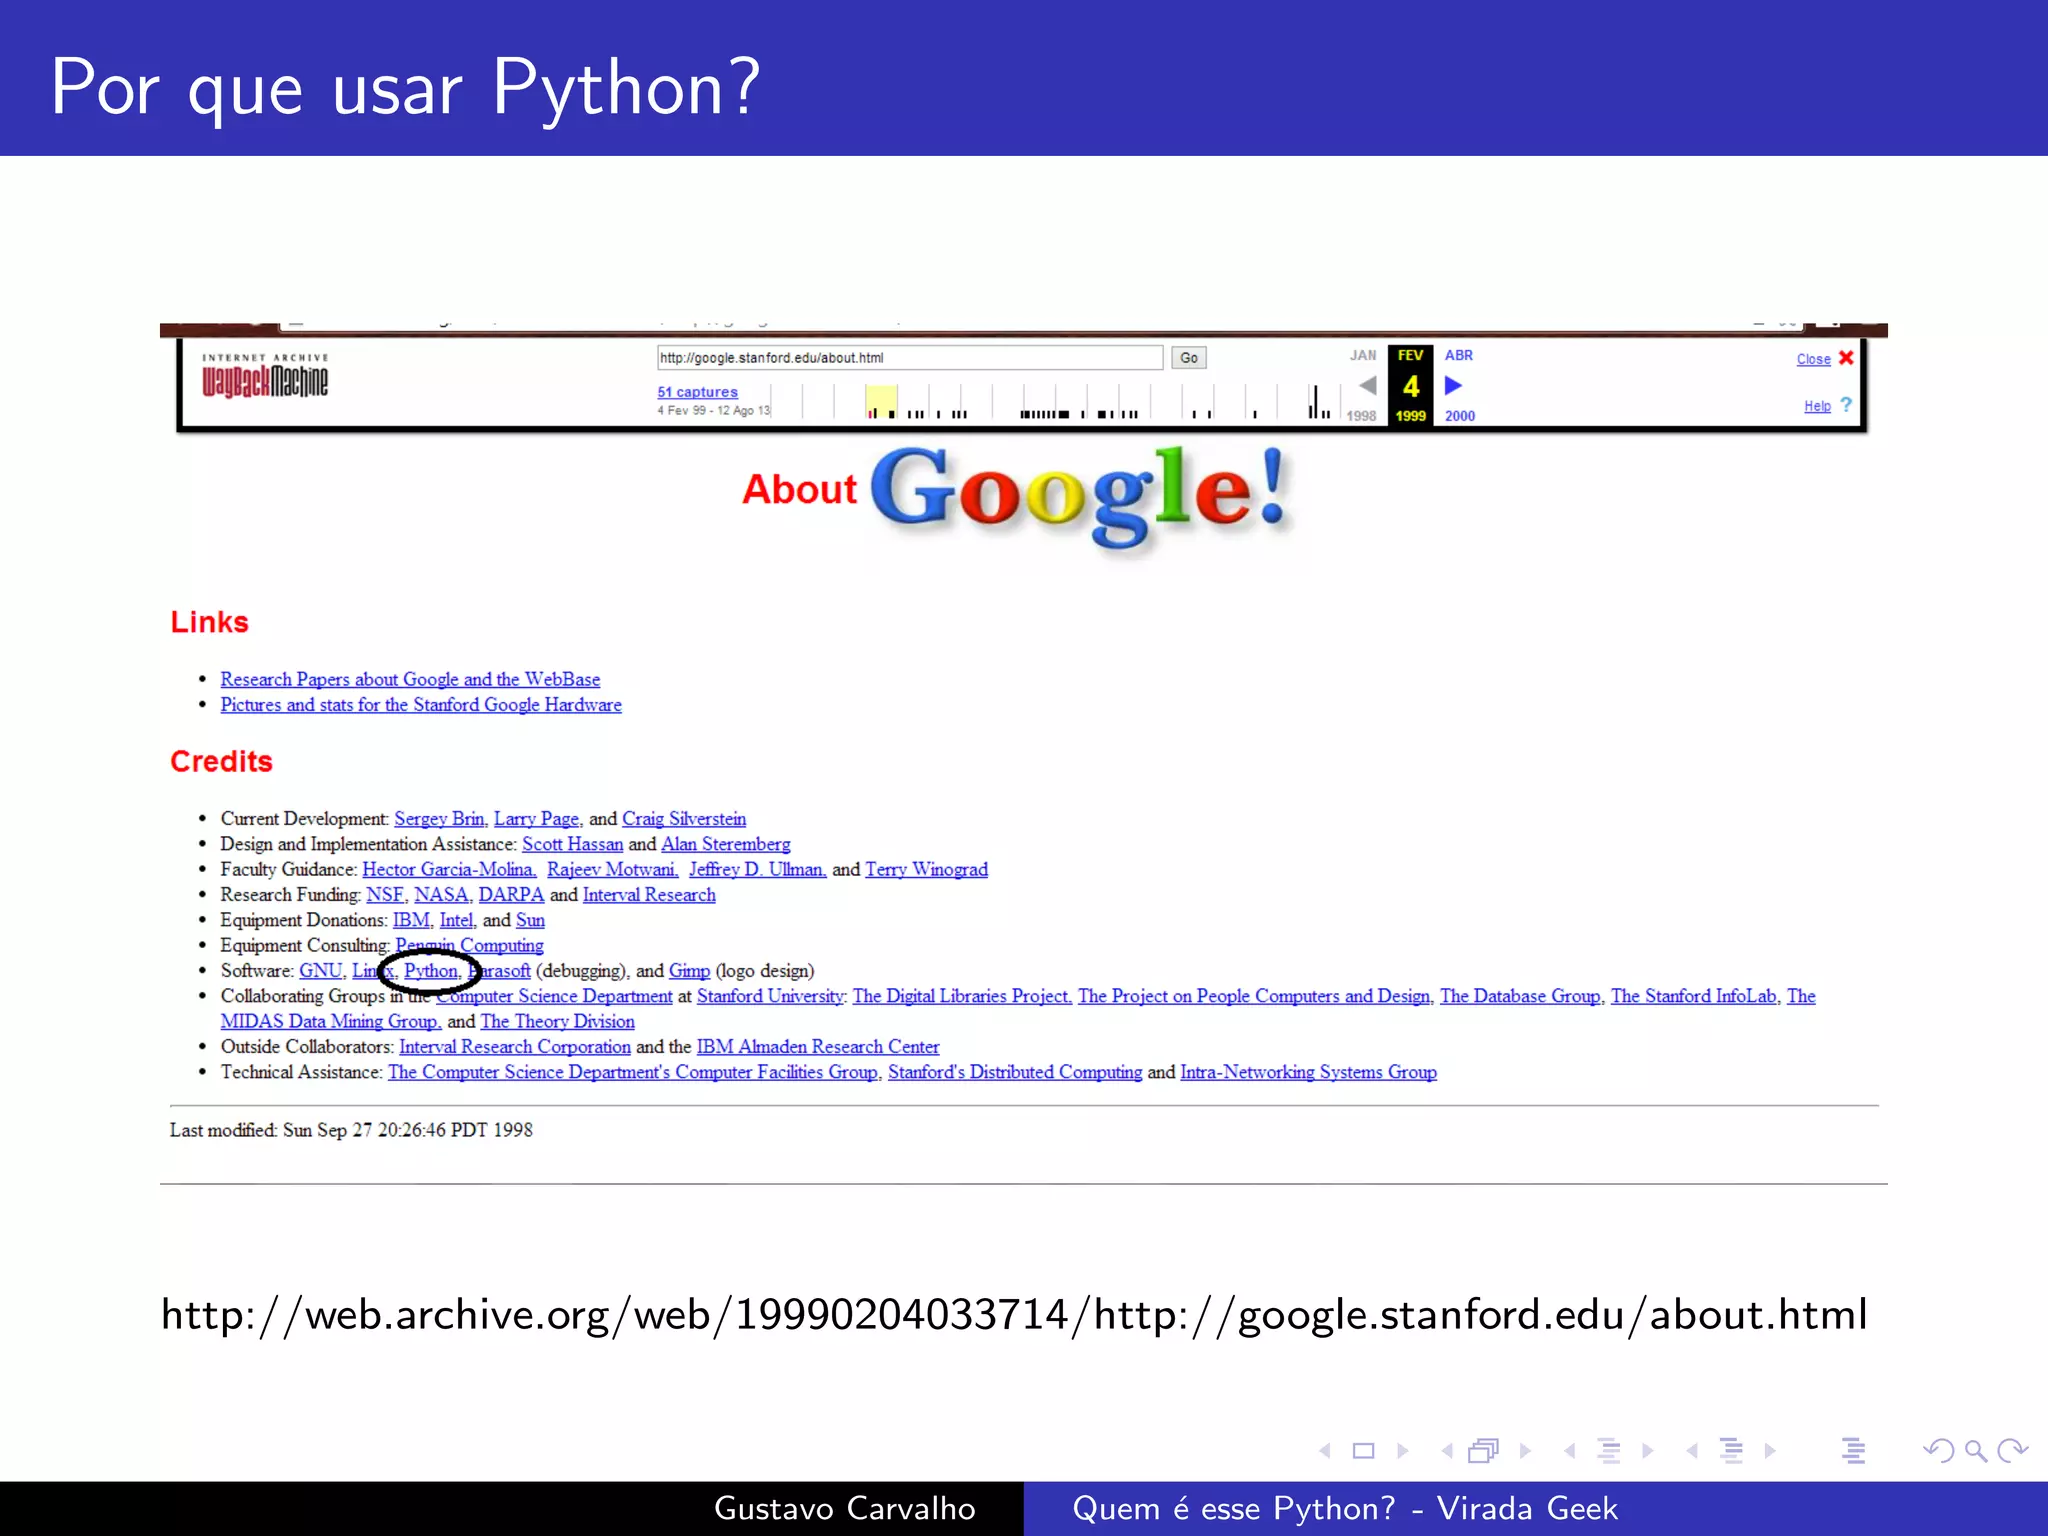Open the Stanford University link
Image resolution: width=2048 pixels, height=1536 pixels.
point(771,996)
